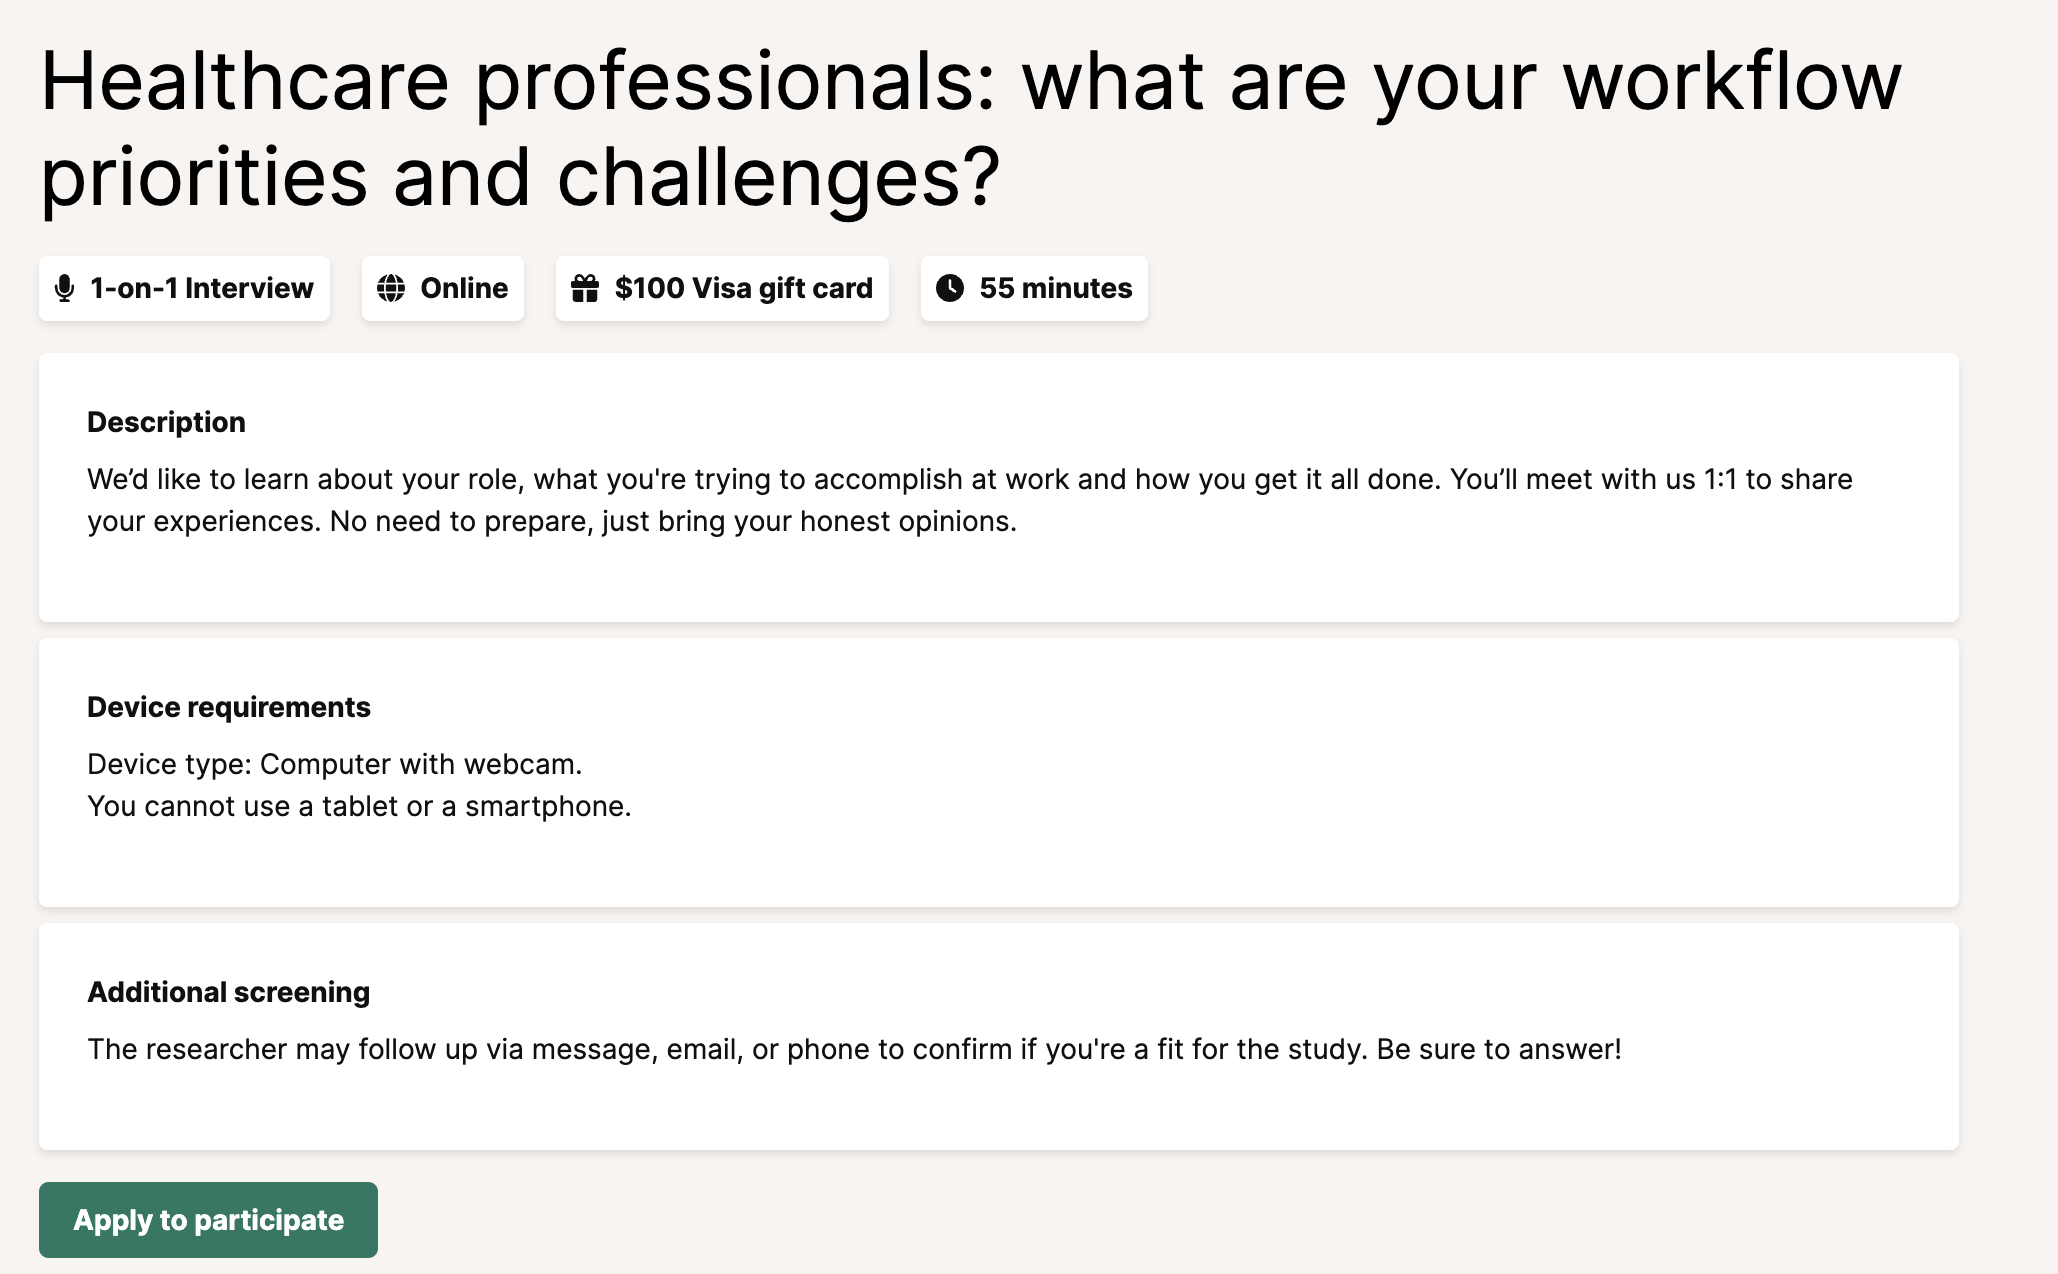Apply to participate in the study
2058x1274 pixels.
208,1220
